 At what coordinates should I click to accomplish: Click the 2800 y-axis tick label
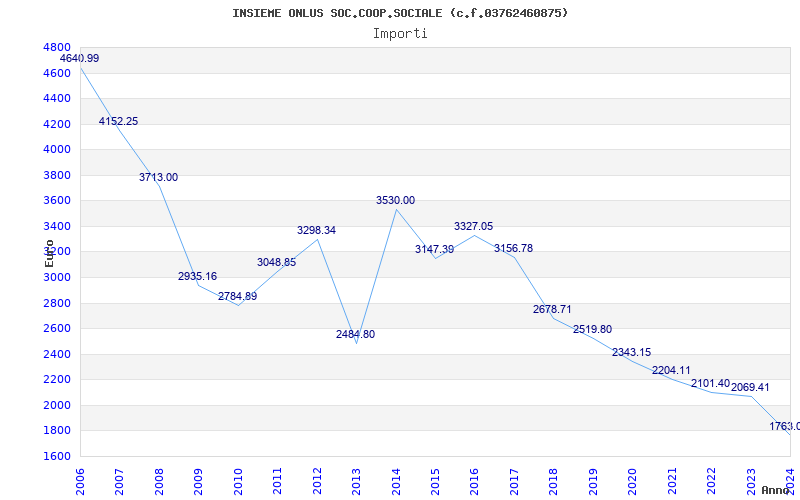(57, 304)
